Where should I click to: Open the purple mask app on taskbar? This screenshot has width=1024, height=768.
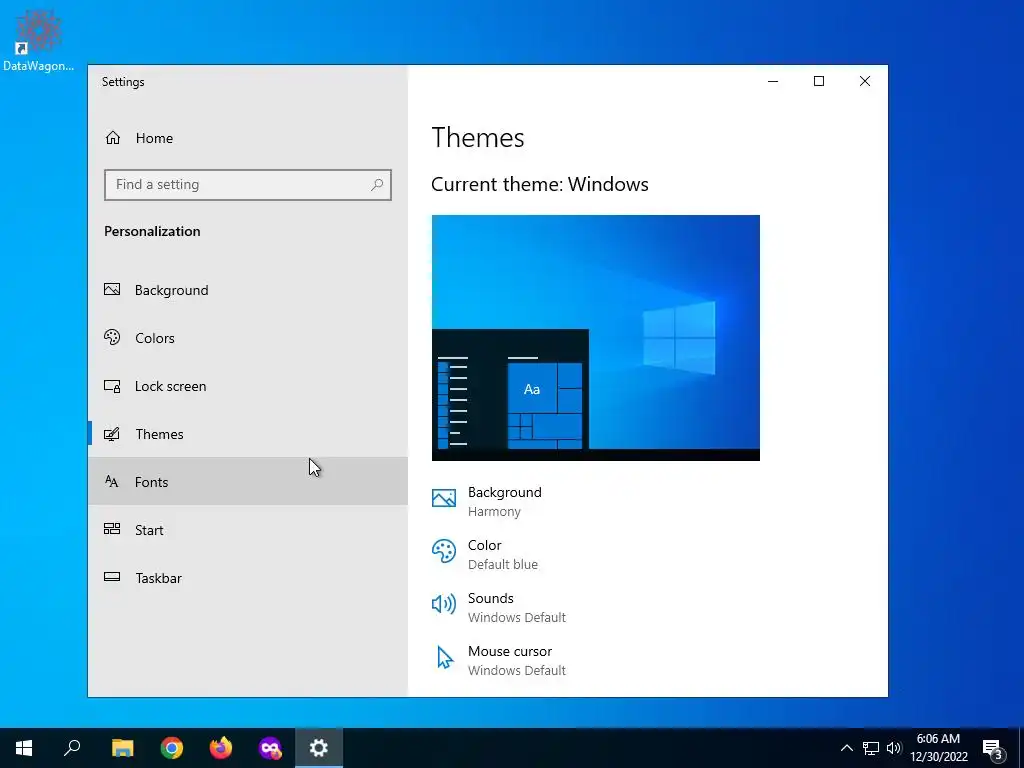(x=270, y=748)
